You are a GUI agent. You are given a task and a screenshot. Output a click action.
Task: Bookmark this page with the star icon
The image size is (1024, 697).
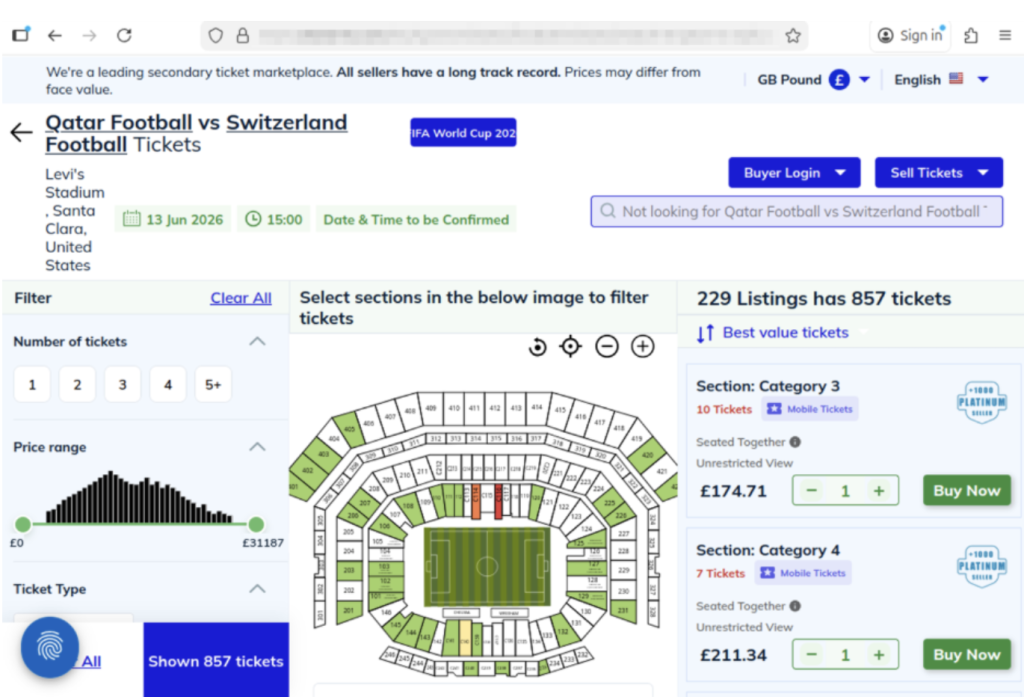(793, 35)
